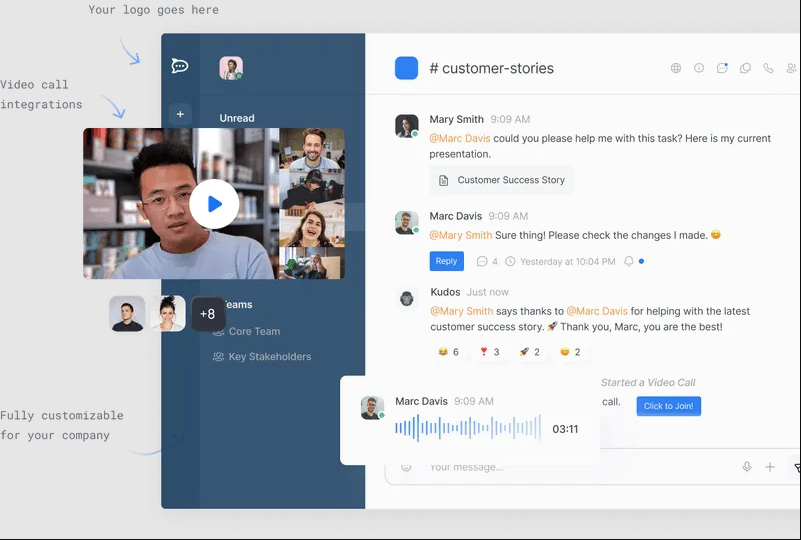This screenshot has width=801, height=540.
Task: Click the Unread section header
Action: coord(237,118)
